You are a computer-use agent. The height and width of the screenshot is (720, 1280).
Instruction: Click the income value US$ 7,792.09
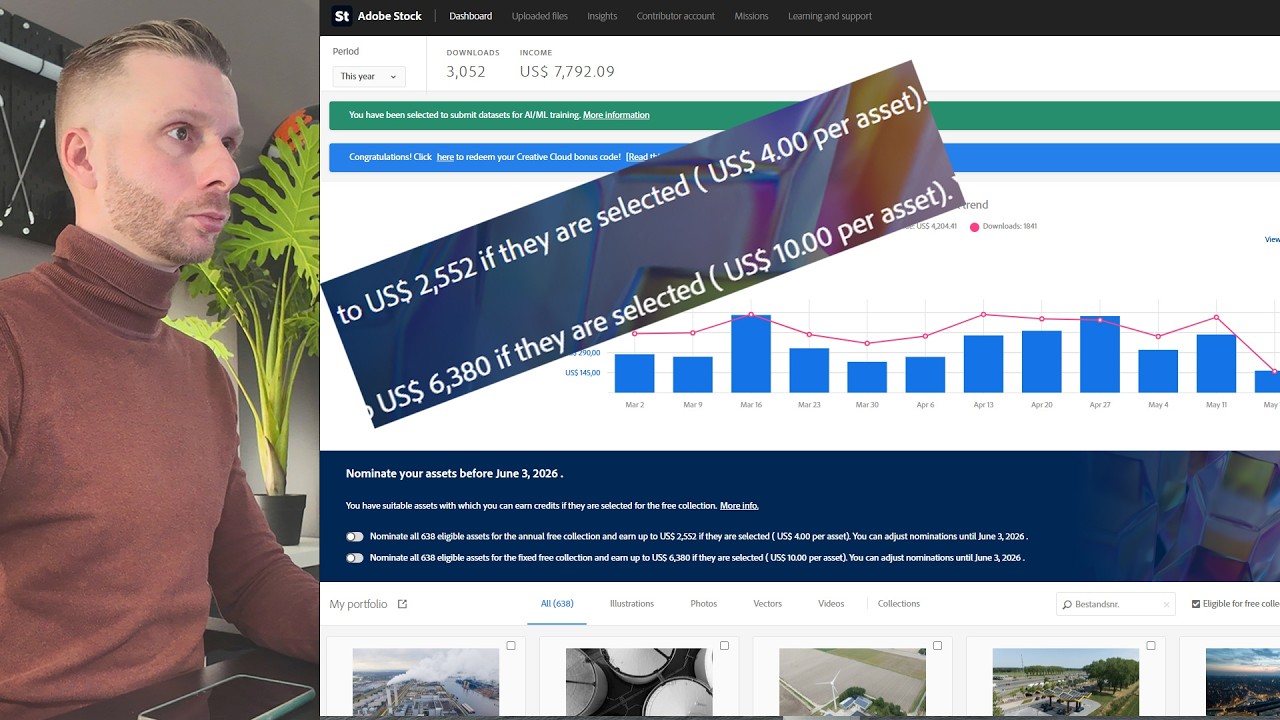coord(567,72)
